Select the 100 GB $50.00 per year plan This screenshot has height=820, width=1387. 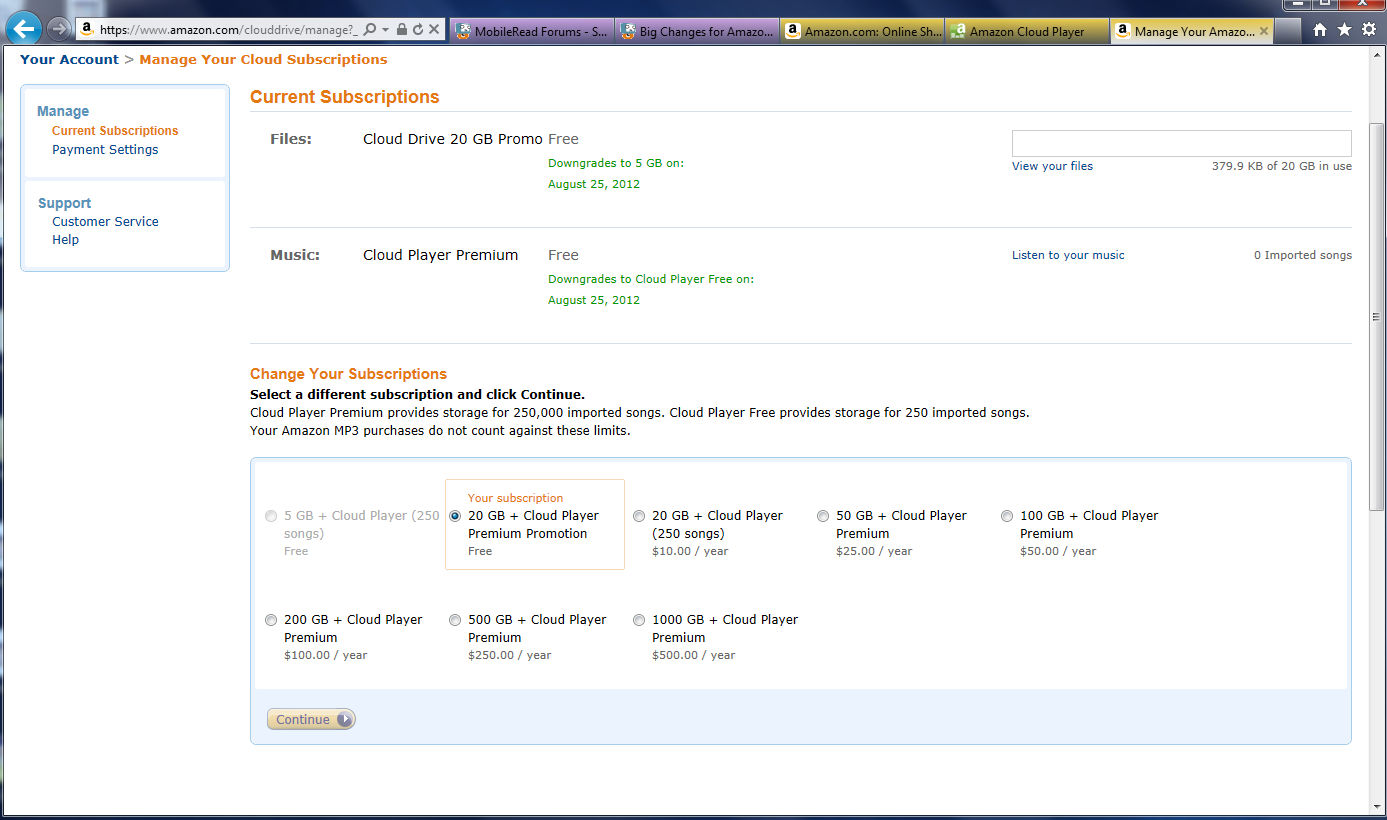click(x=1007, y=516)
